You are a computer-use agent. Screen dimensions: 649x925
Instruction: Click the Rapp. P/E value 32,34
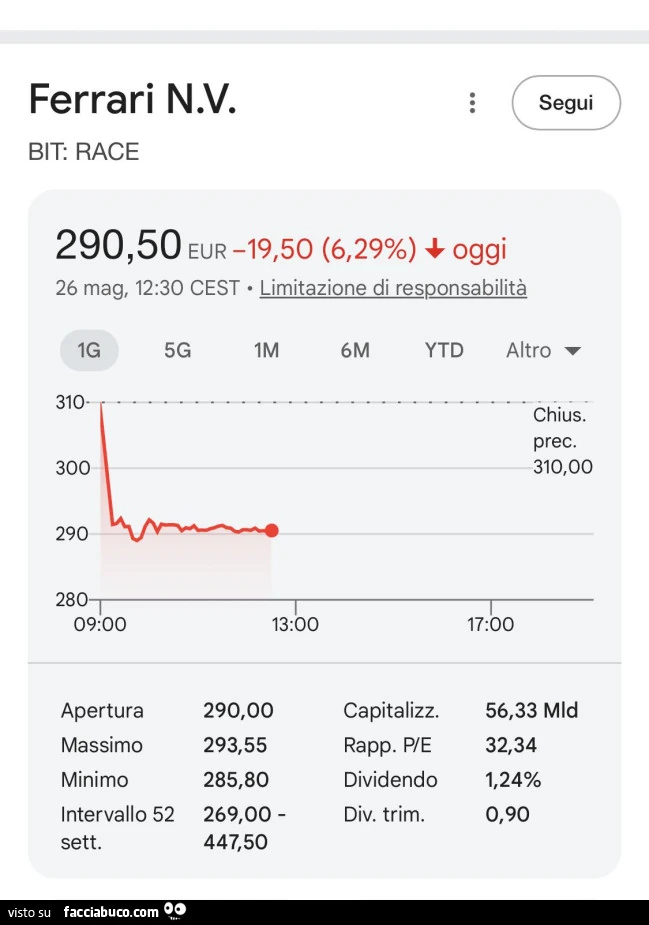pos(511,745)
